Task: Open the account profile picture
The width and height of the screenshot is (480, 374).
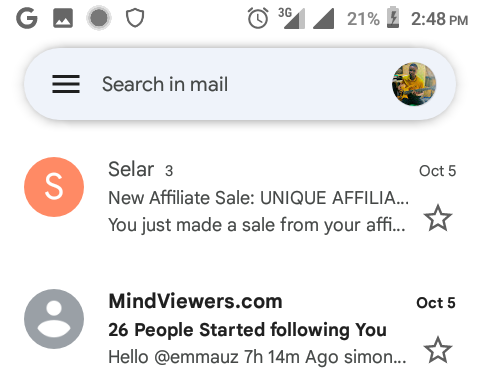Action: (x=414, y=84)
